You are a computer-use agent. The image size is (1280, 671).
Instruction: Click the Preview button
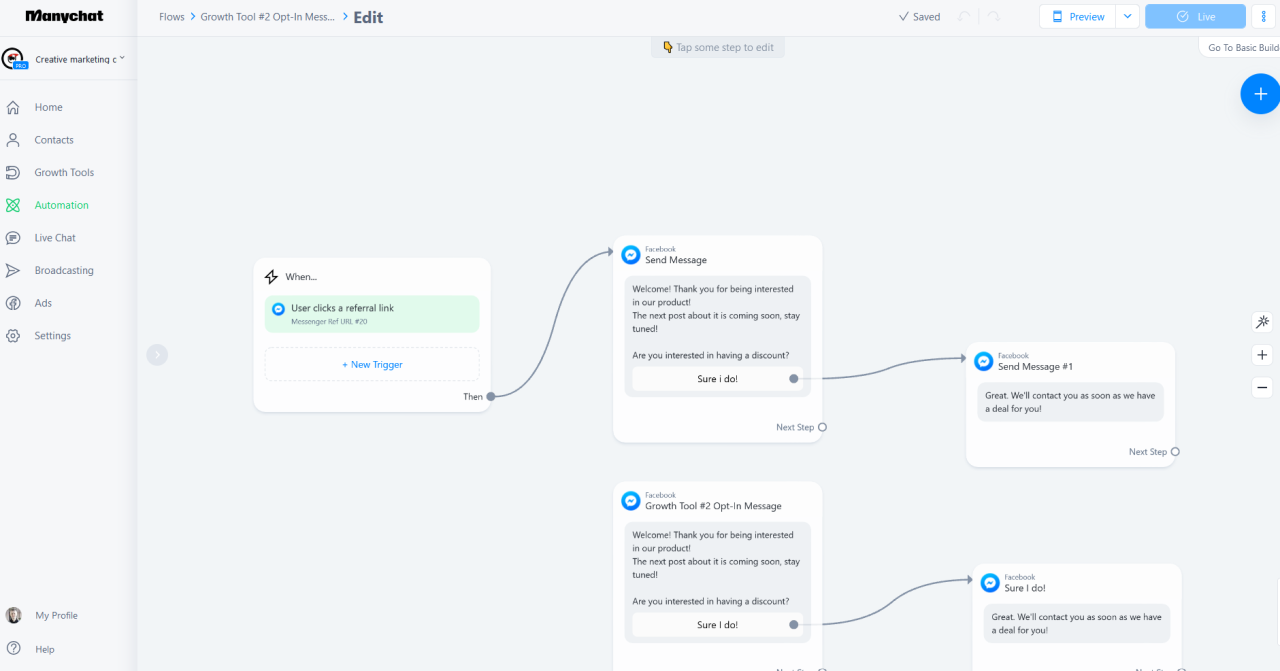point(1078,17)
